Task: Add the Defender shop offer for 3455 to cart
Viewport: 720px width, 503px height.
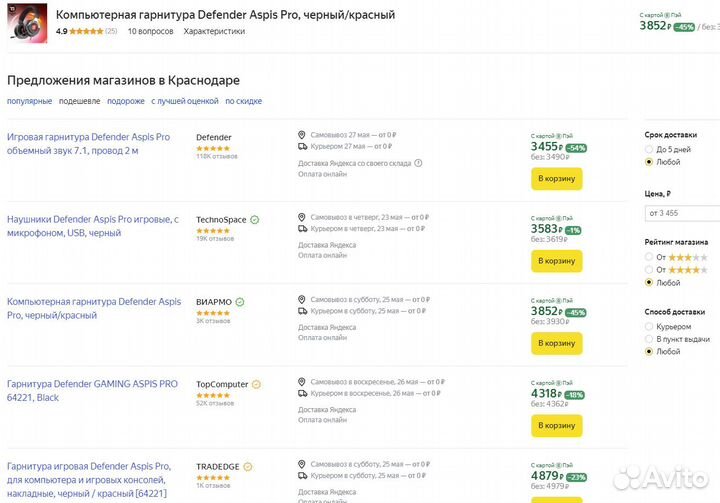Action: pos(557,179)
